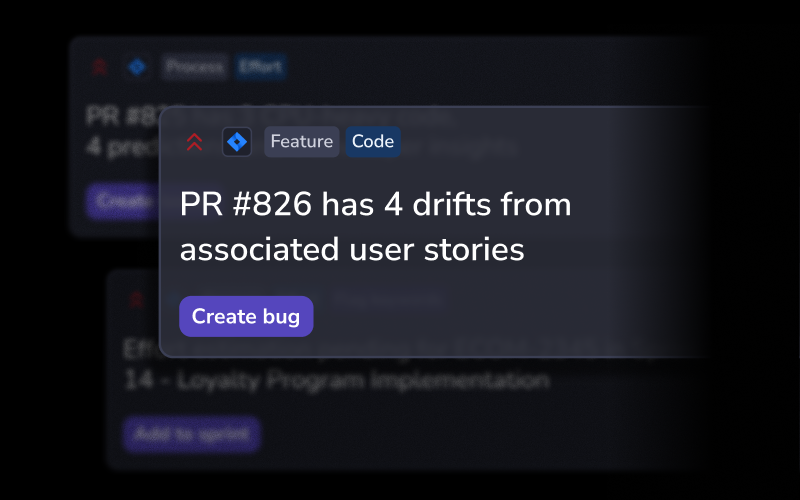Image resolution: width=800 pixels, height=500 pixels.
Task: Select the Code tag
Action: click(x=373, y=141)
